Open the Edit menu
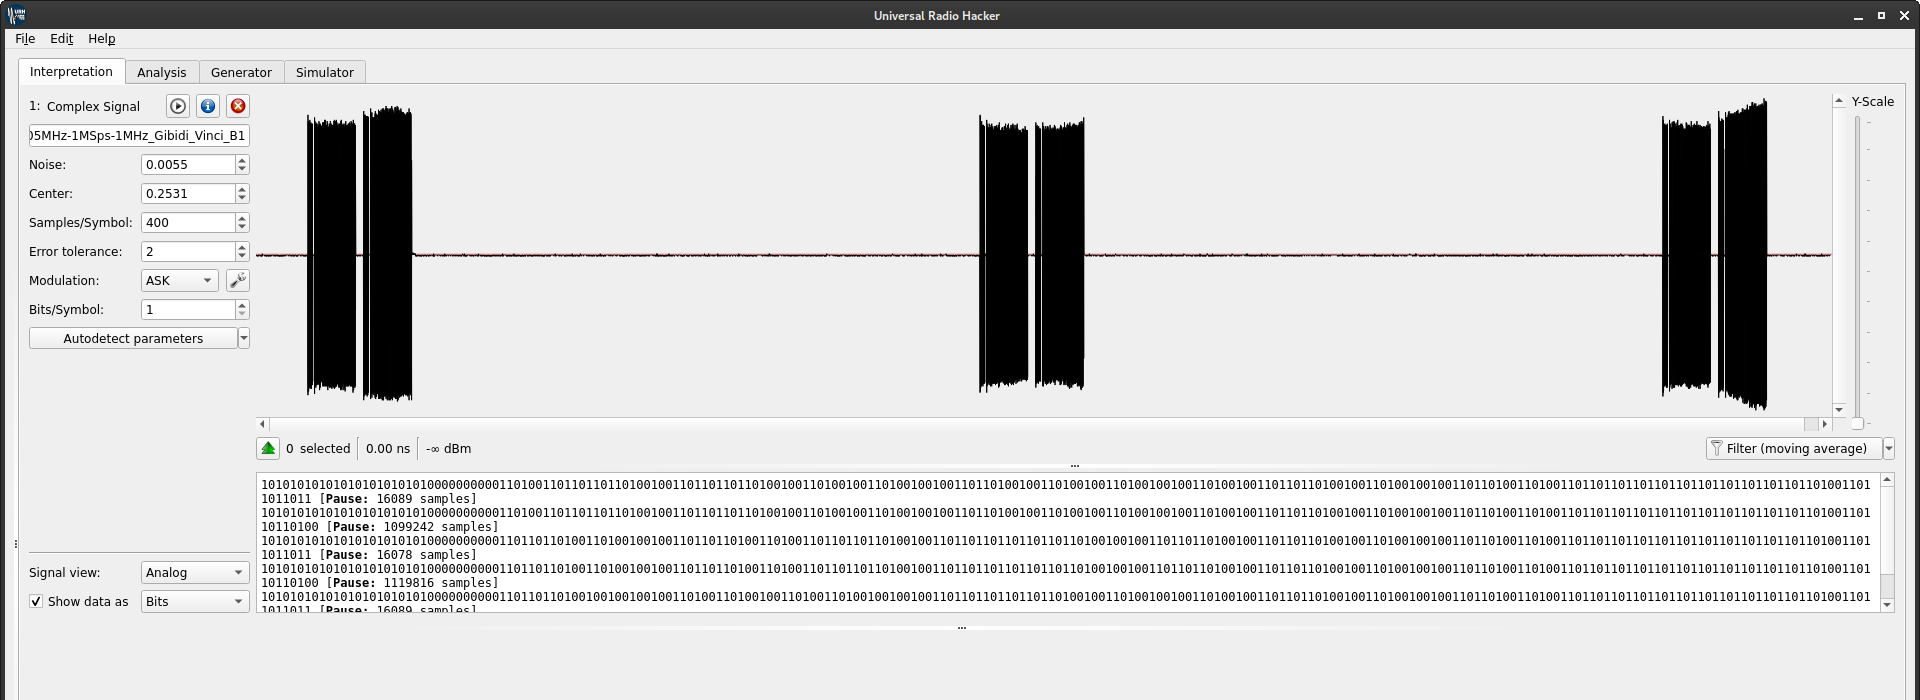This screenshot has width=1920, height=700. click(62, 39)
